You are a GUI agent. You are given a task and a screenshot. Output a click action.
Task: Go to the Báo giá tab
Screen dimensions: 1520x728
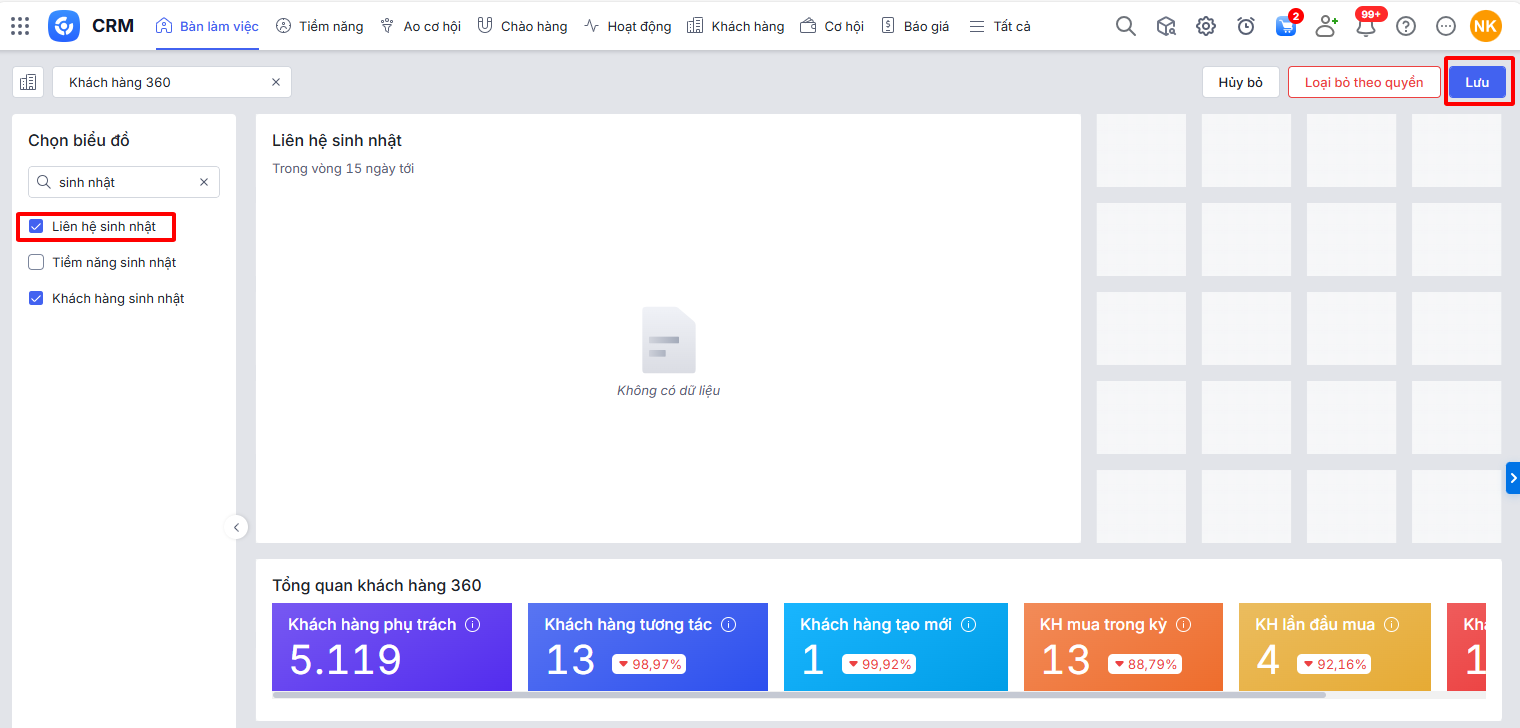915,27
